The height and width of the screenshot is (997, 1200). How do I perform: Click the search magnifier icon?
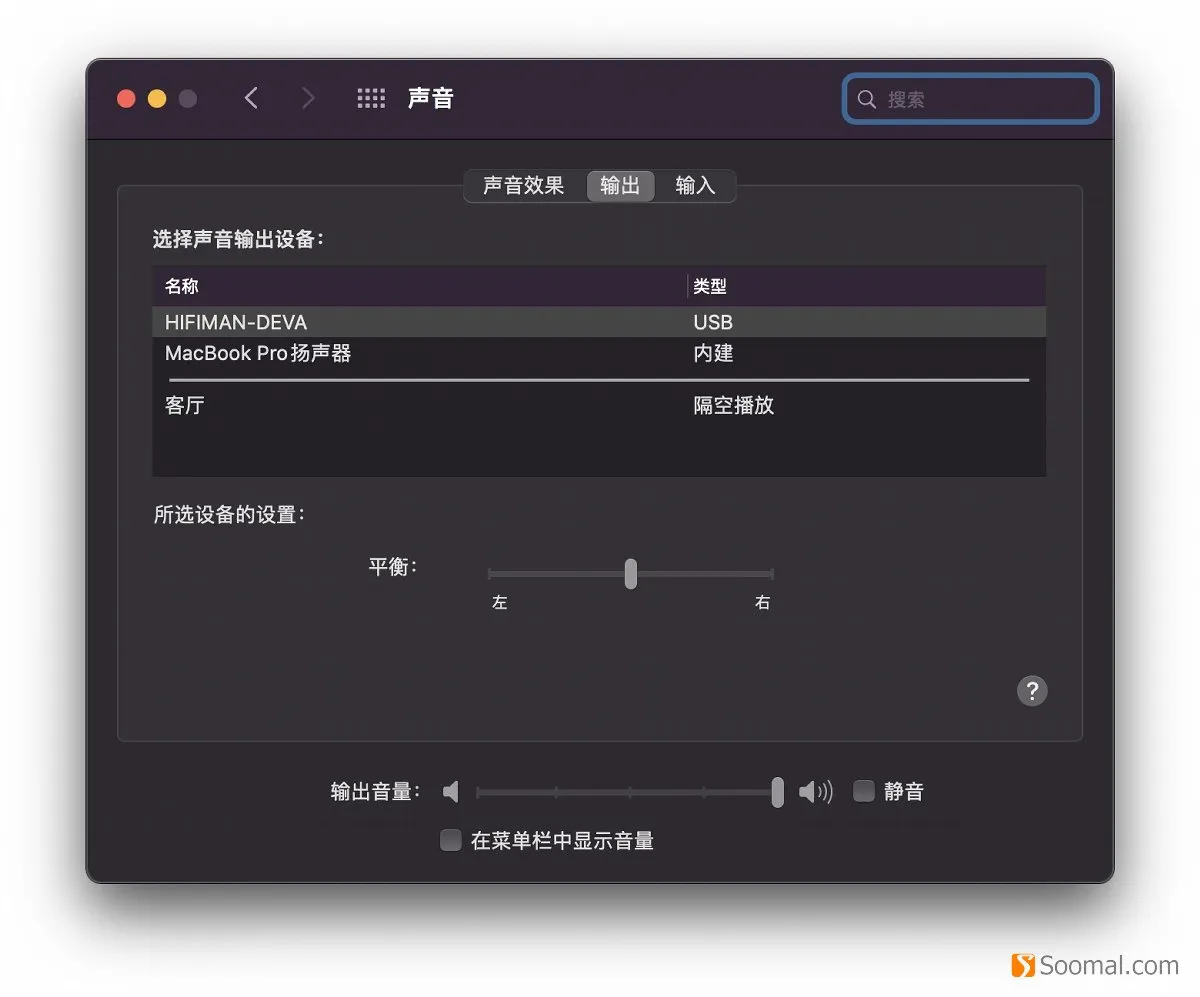pos(867,99)
